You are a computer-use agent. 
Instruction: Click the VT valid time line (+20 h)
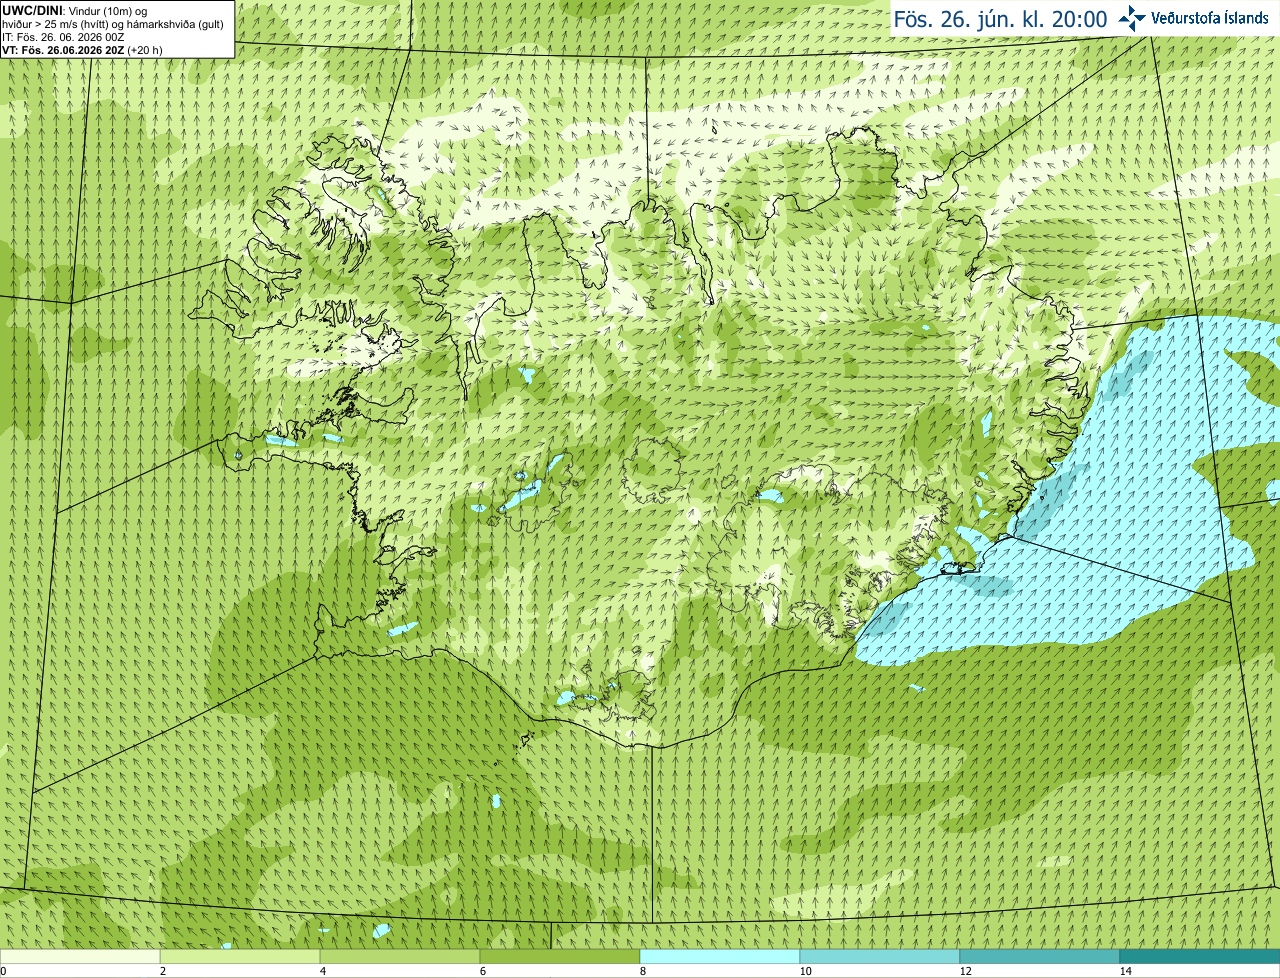82,49
